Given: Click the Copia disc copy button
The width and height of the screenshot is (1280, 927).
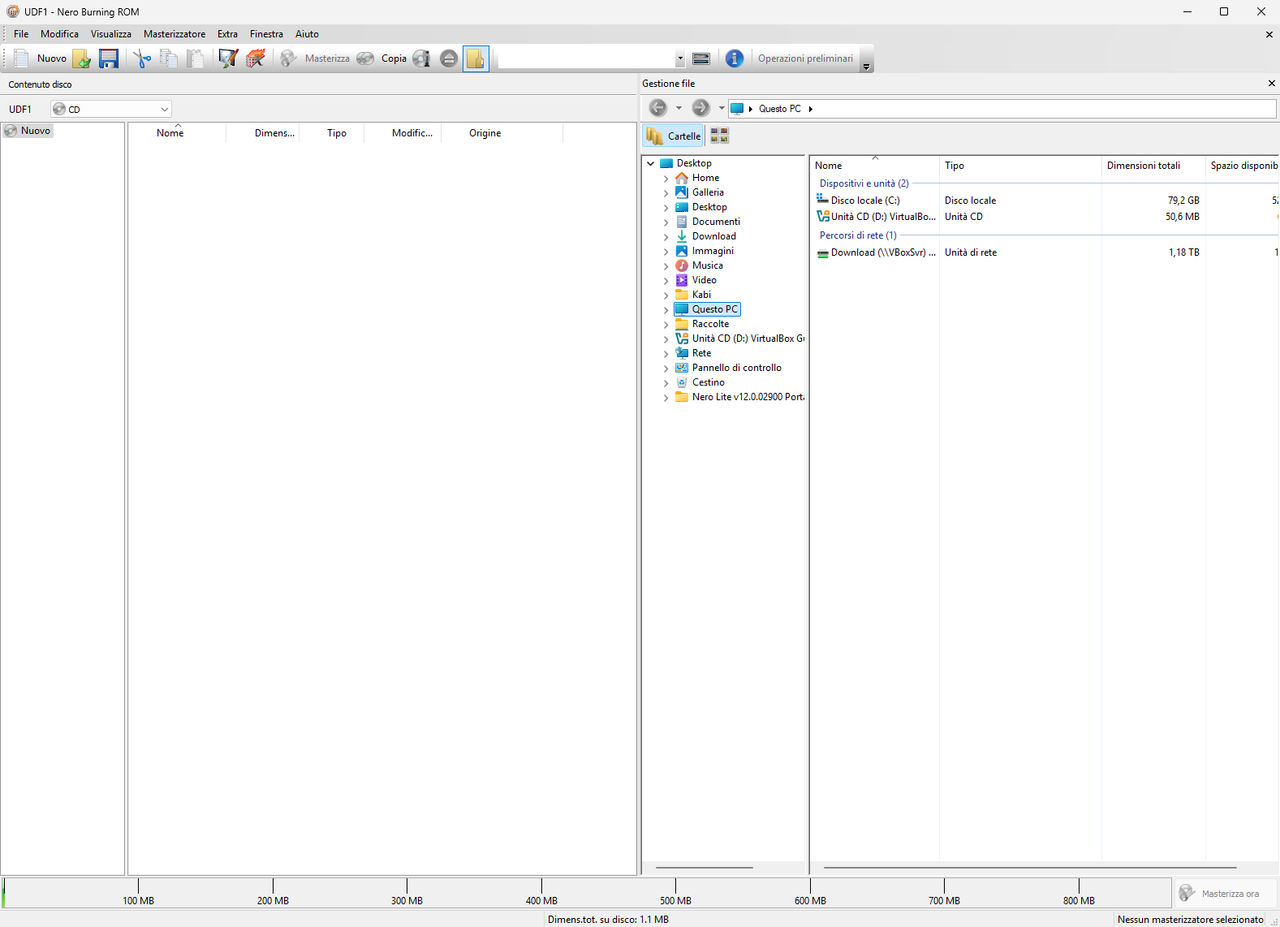Looking at the screenshot, I should click(x=382, y=58).
